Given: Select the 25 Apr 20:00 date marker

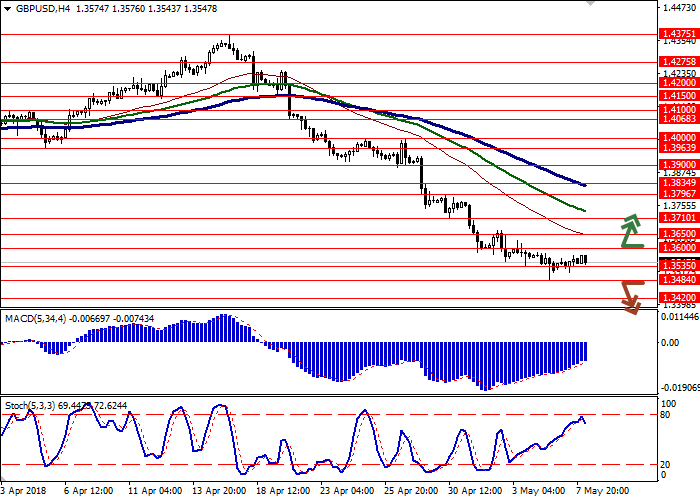Looking at the screenshot, I should [409, 492].
